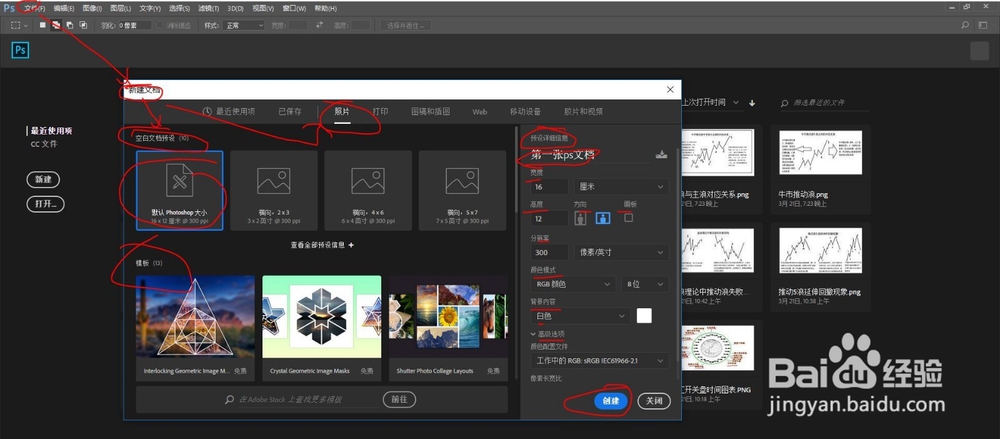
Task: Open the background contents dropdown 白色
Action: coord(580,316)
